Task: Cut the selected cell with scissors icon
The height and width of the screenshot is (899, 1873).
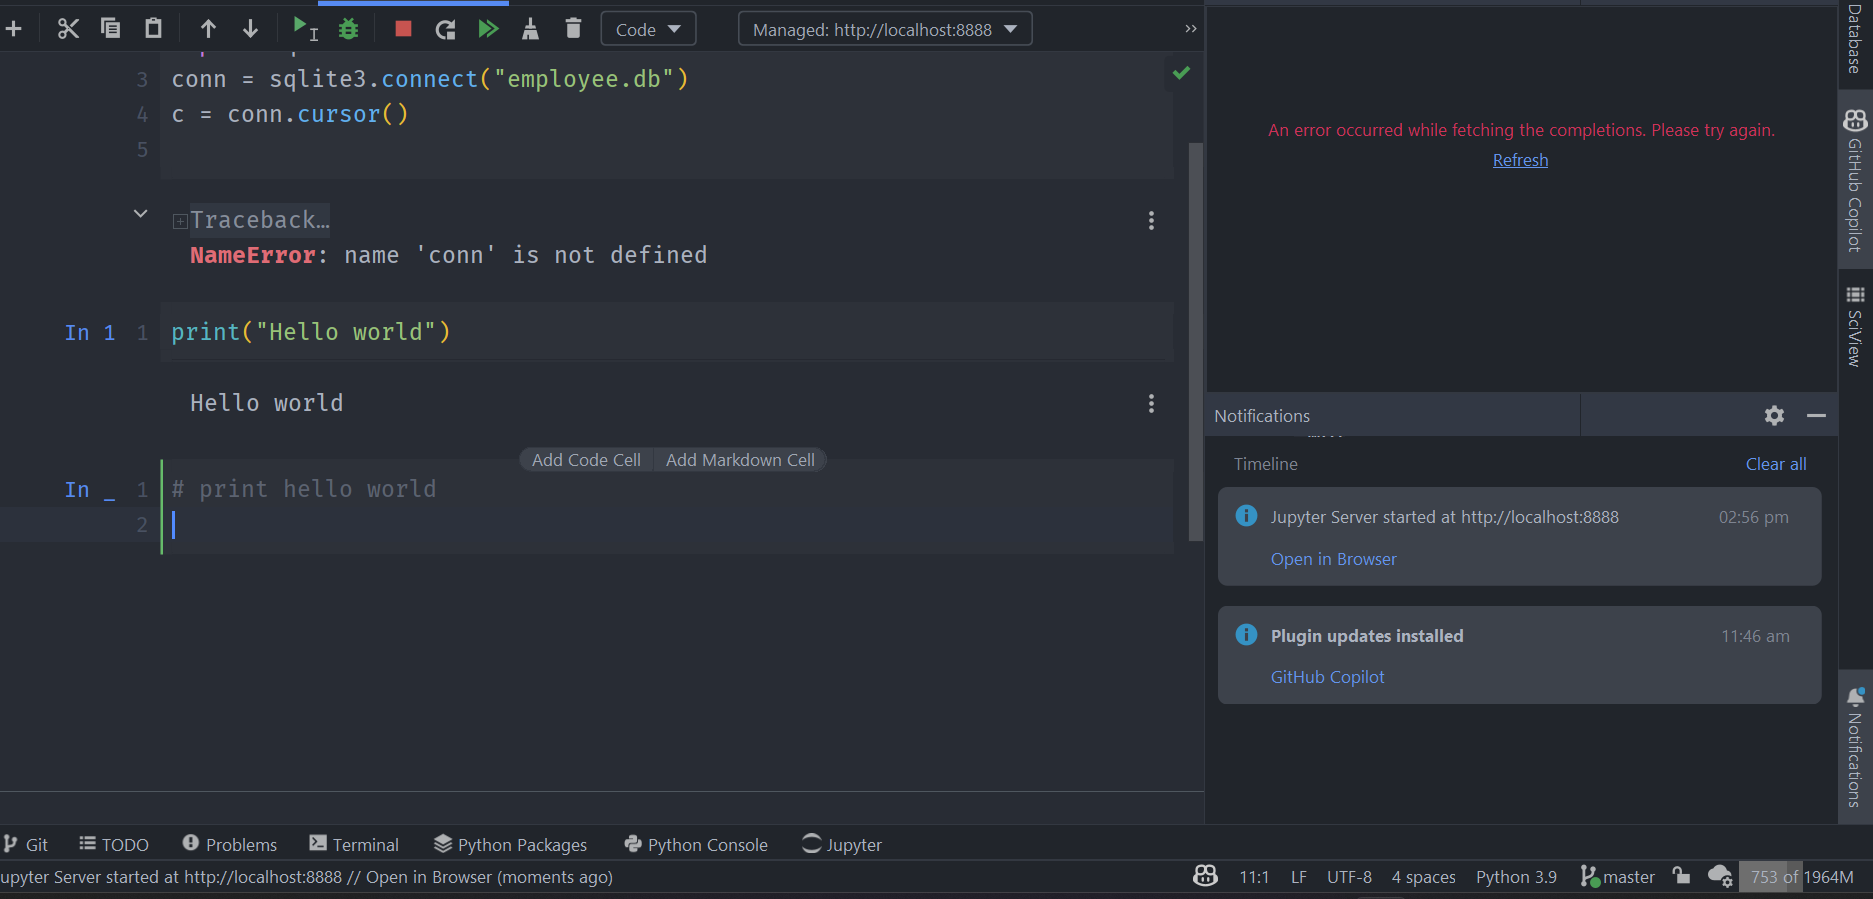Action: pyautogui.click(x=68, y=29)
